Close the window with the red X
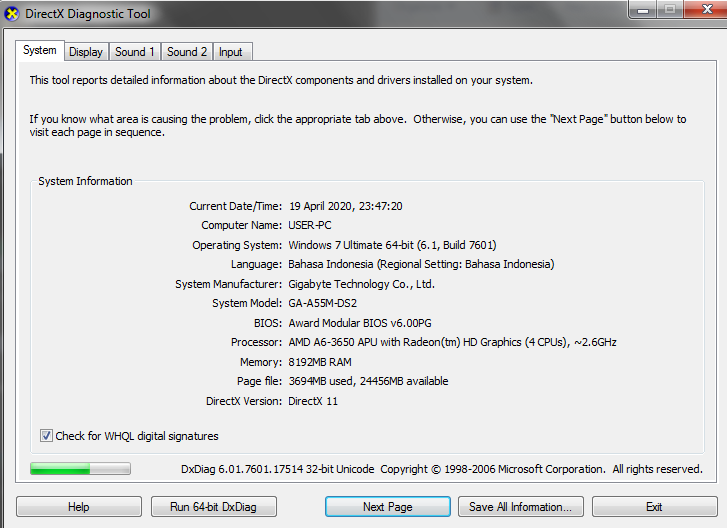727x528 pixels. tap(707, 9)
